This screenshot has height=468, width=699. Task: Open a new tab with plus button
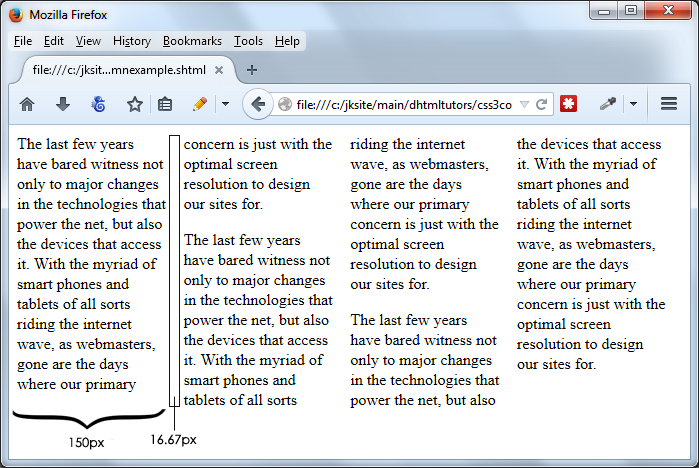(x=252, y=70)
